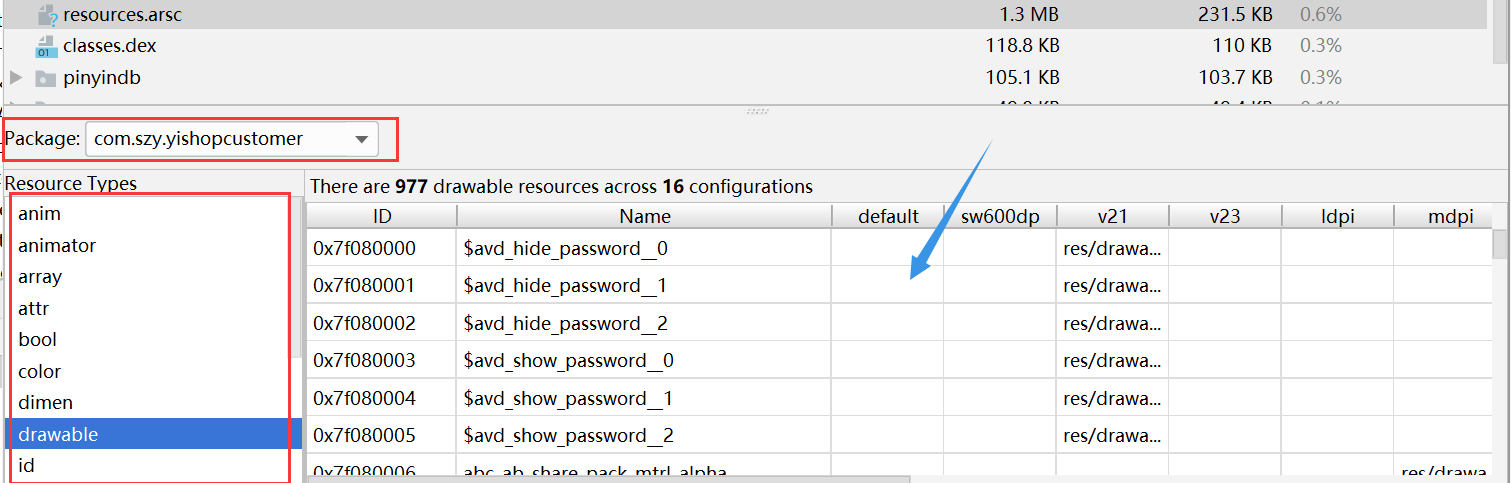Click the default column header
1511x483 pixels.
pos(888,216)
